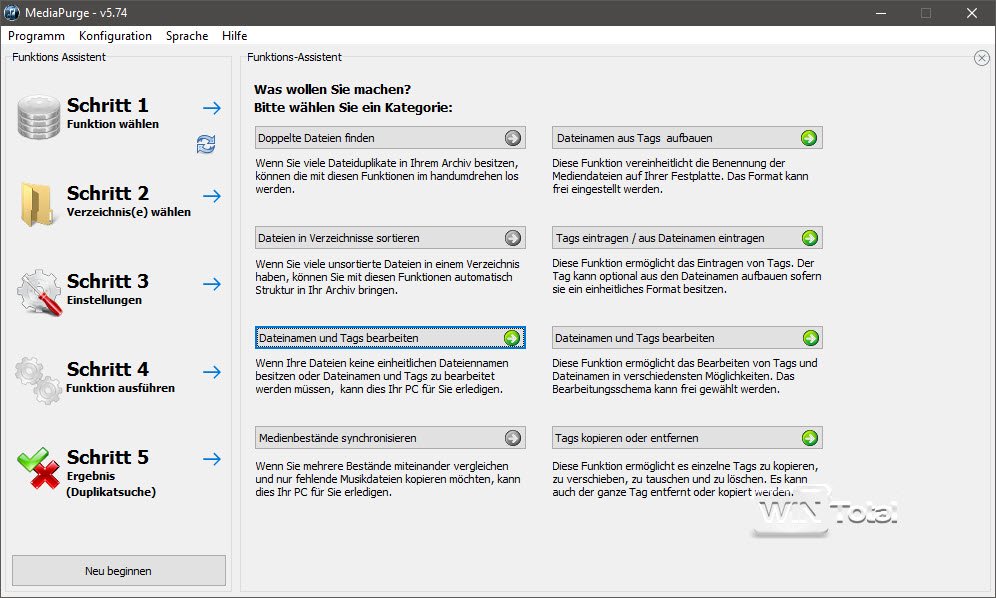The height and width of the screenshot is (598, 996).
Task: Expand Schritt 1 using its blue arrow
Action: [x=211, y=108]
